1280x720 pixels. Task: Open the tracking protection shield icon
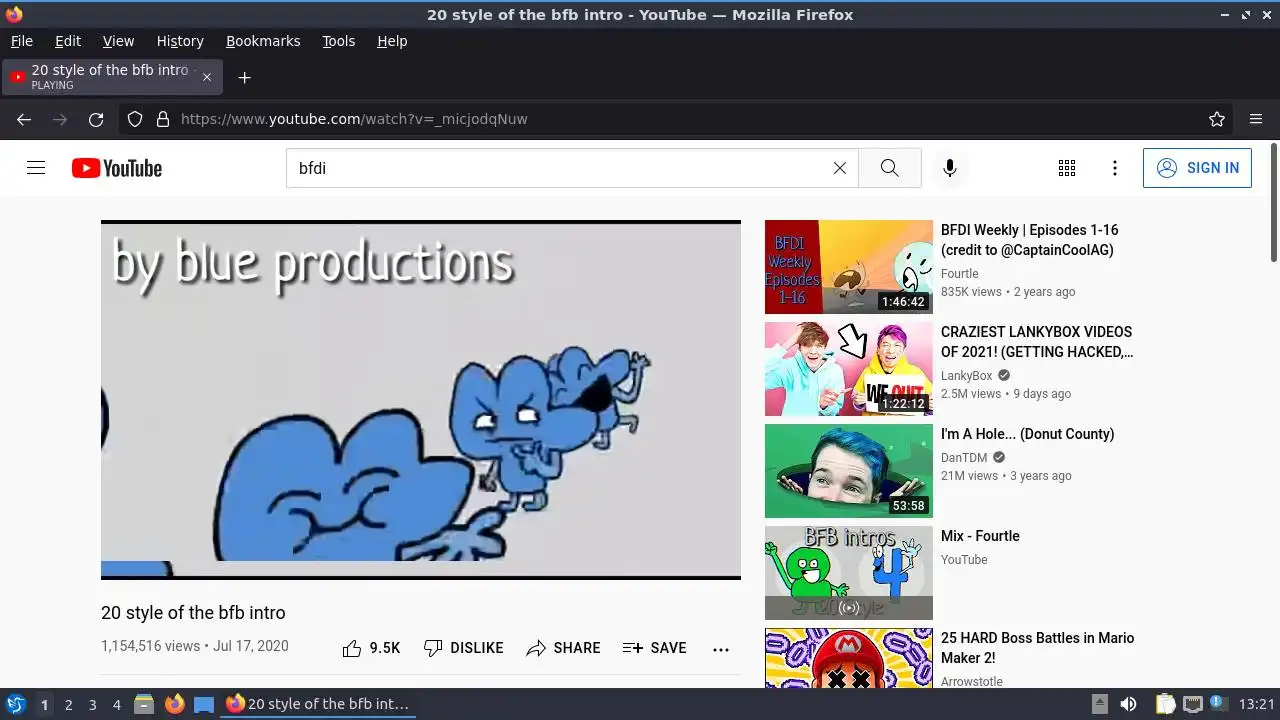135,119
